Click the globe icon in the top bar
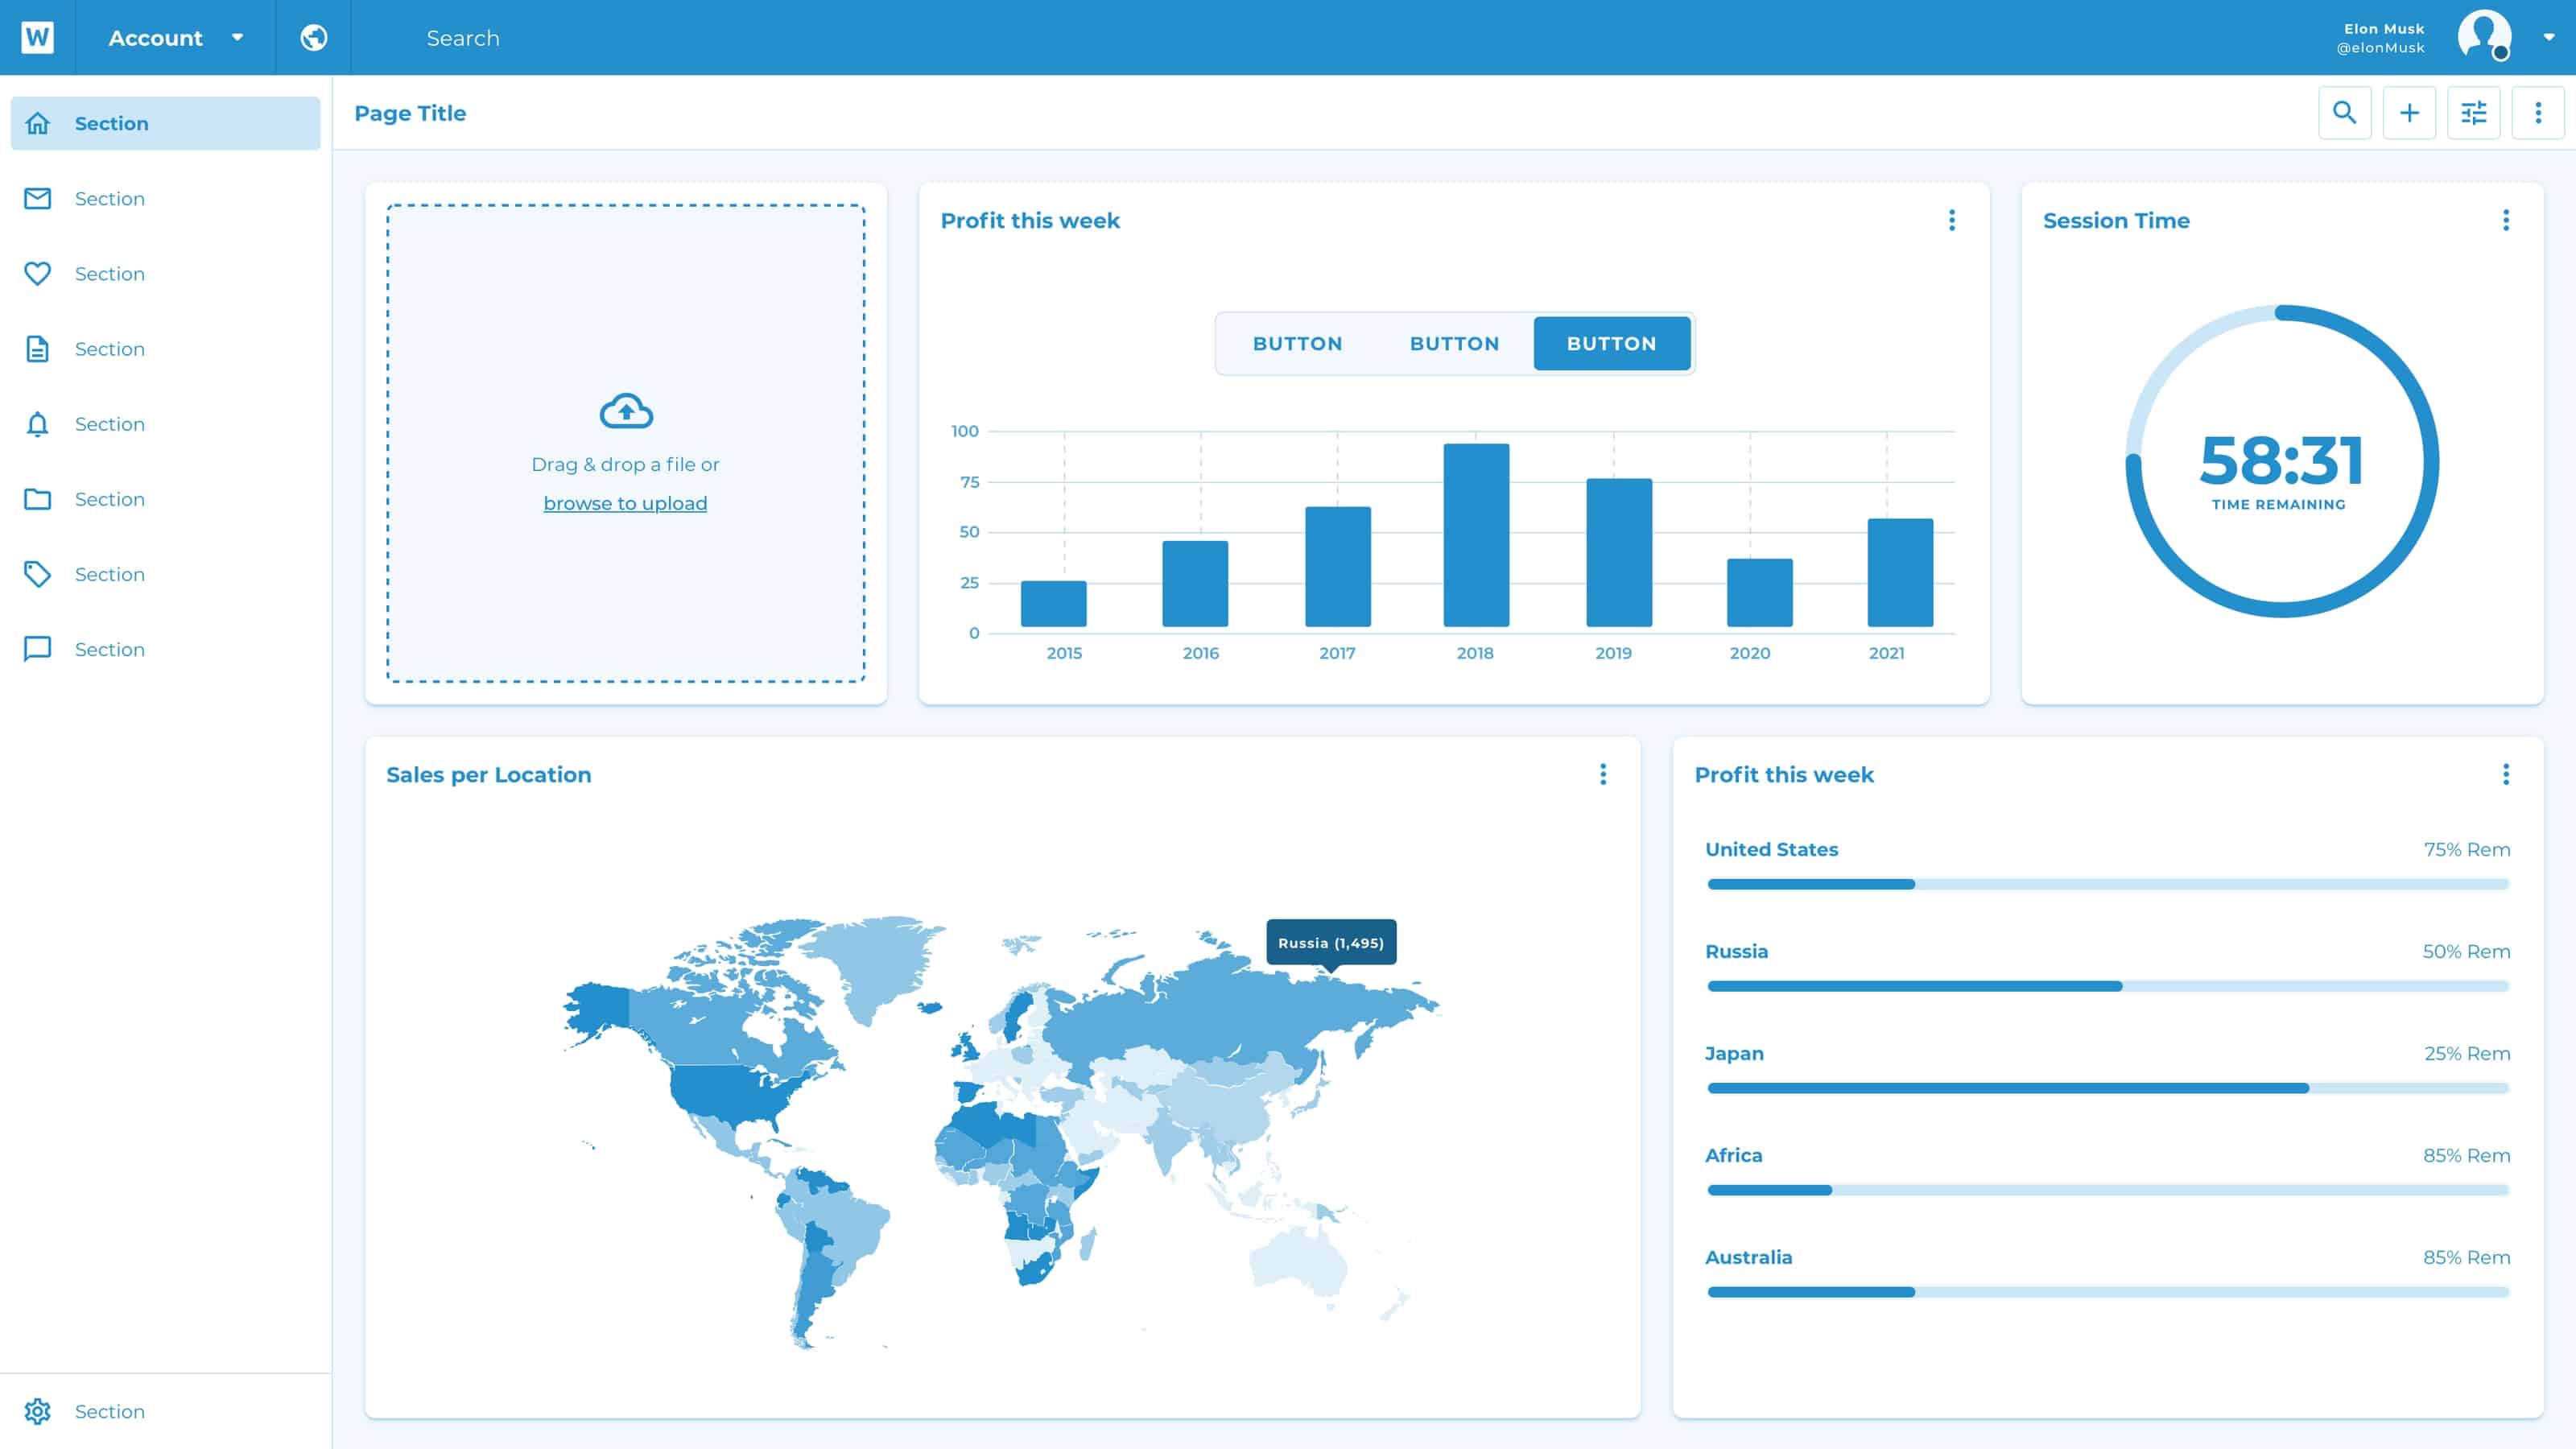The image size is (2576, 1449). click(313, 37)
